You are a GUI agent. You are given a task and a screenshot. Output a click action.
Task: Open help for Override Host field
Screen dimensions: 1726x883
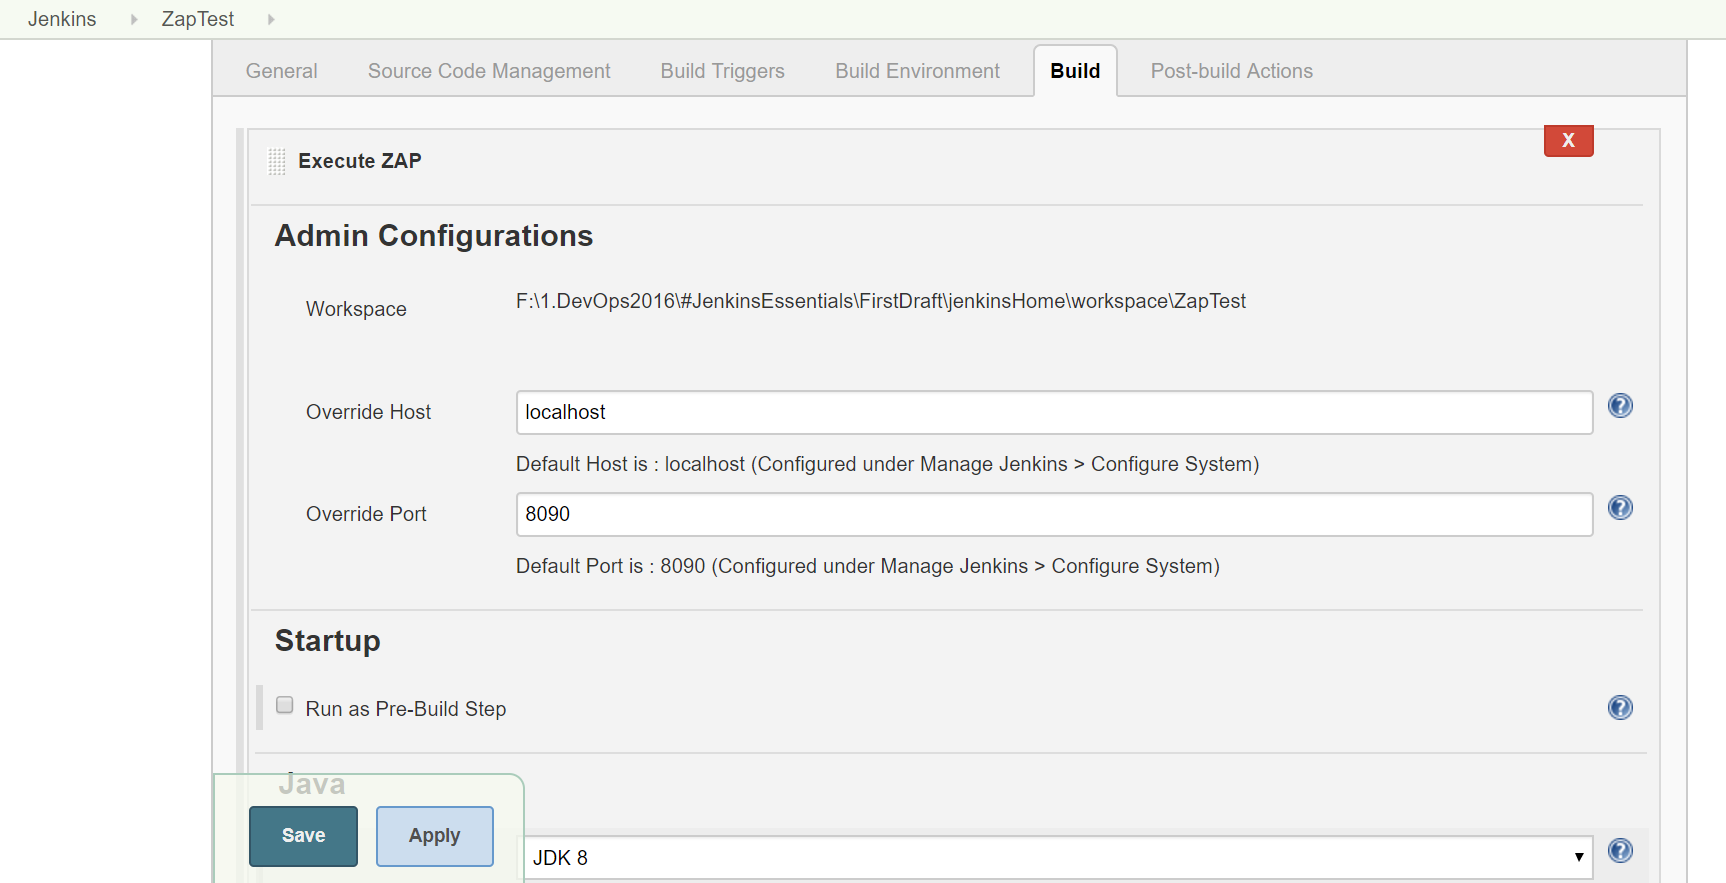tap(1620, 406)
